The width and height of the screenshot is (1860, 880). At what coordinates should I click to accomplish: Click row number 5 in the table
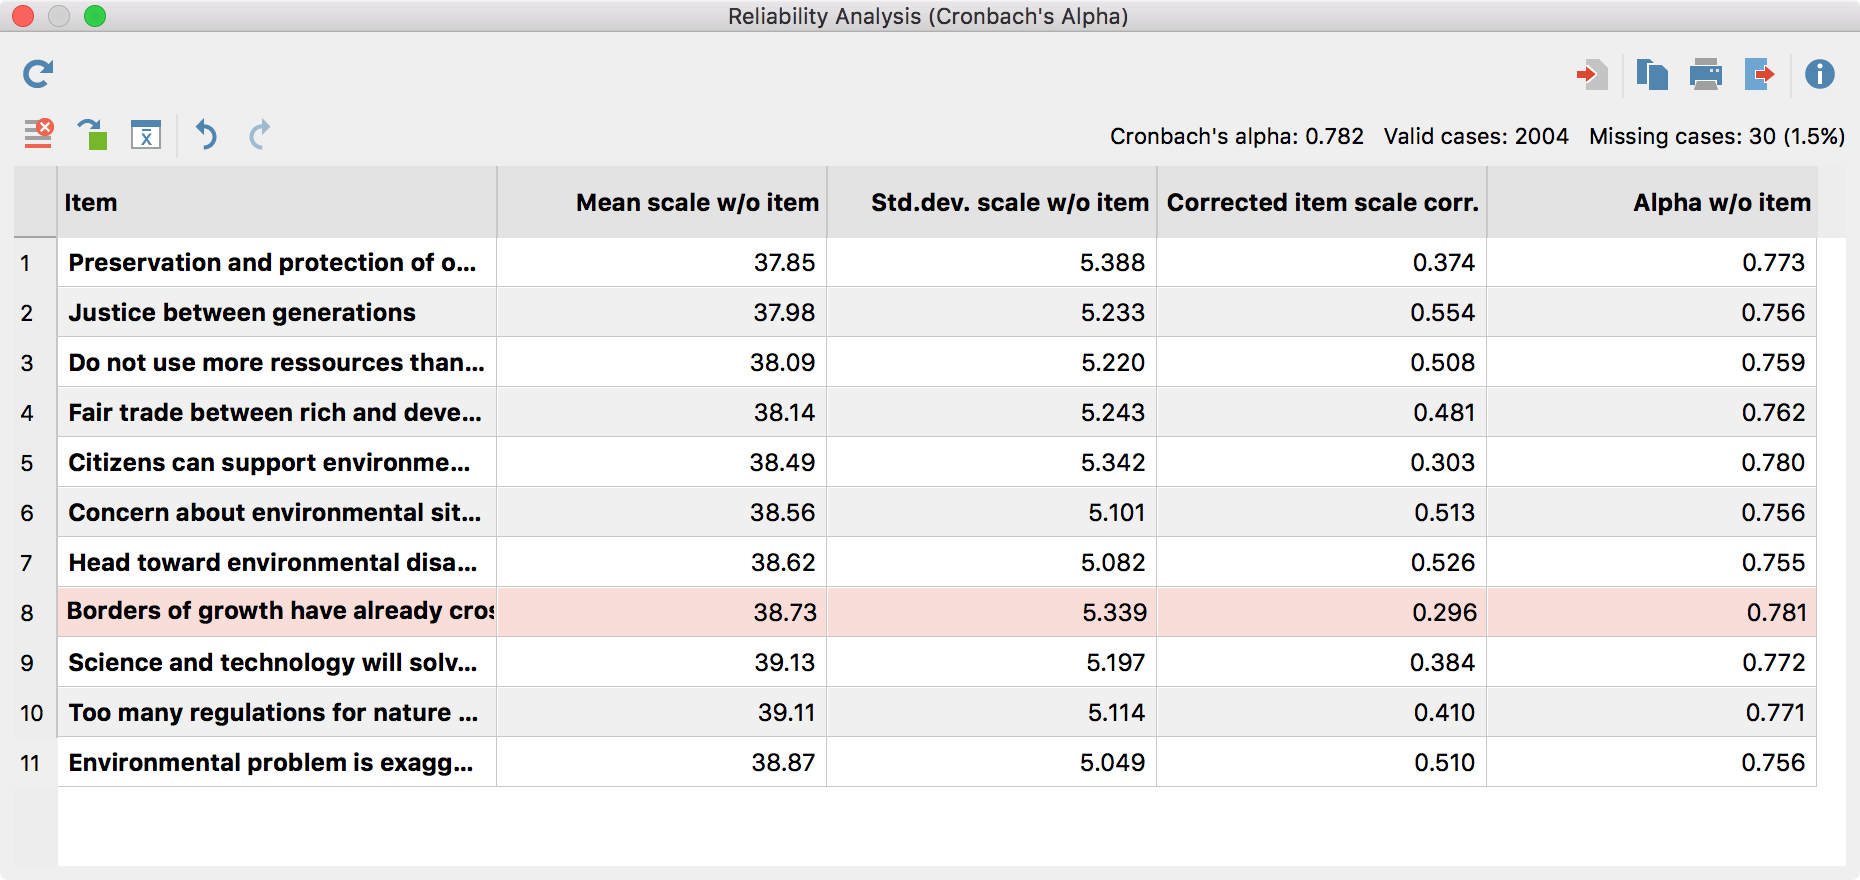click(28, 463)
